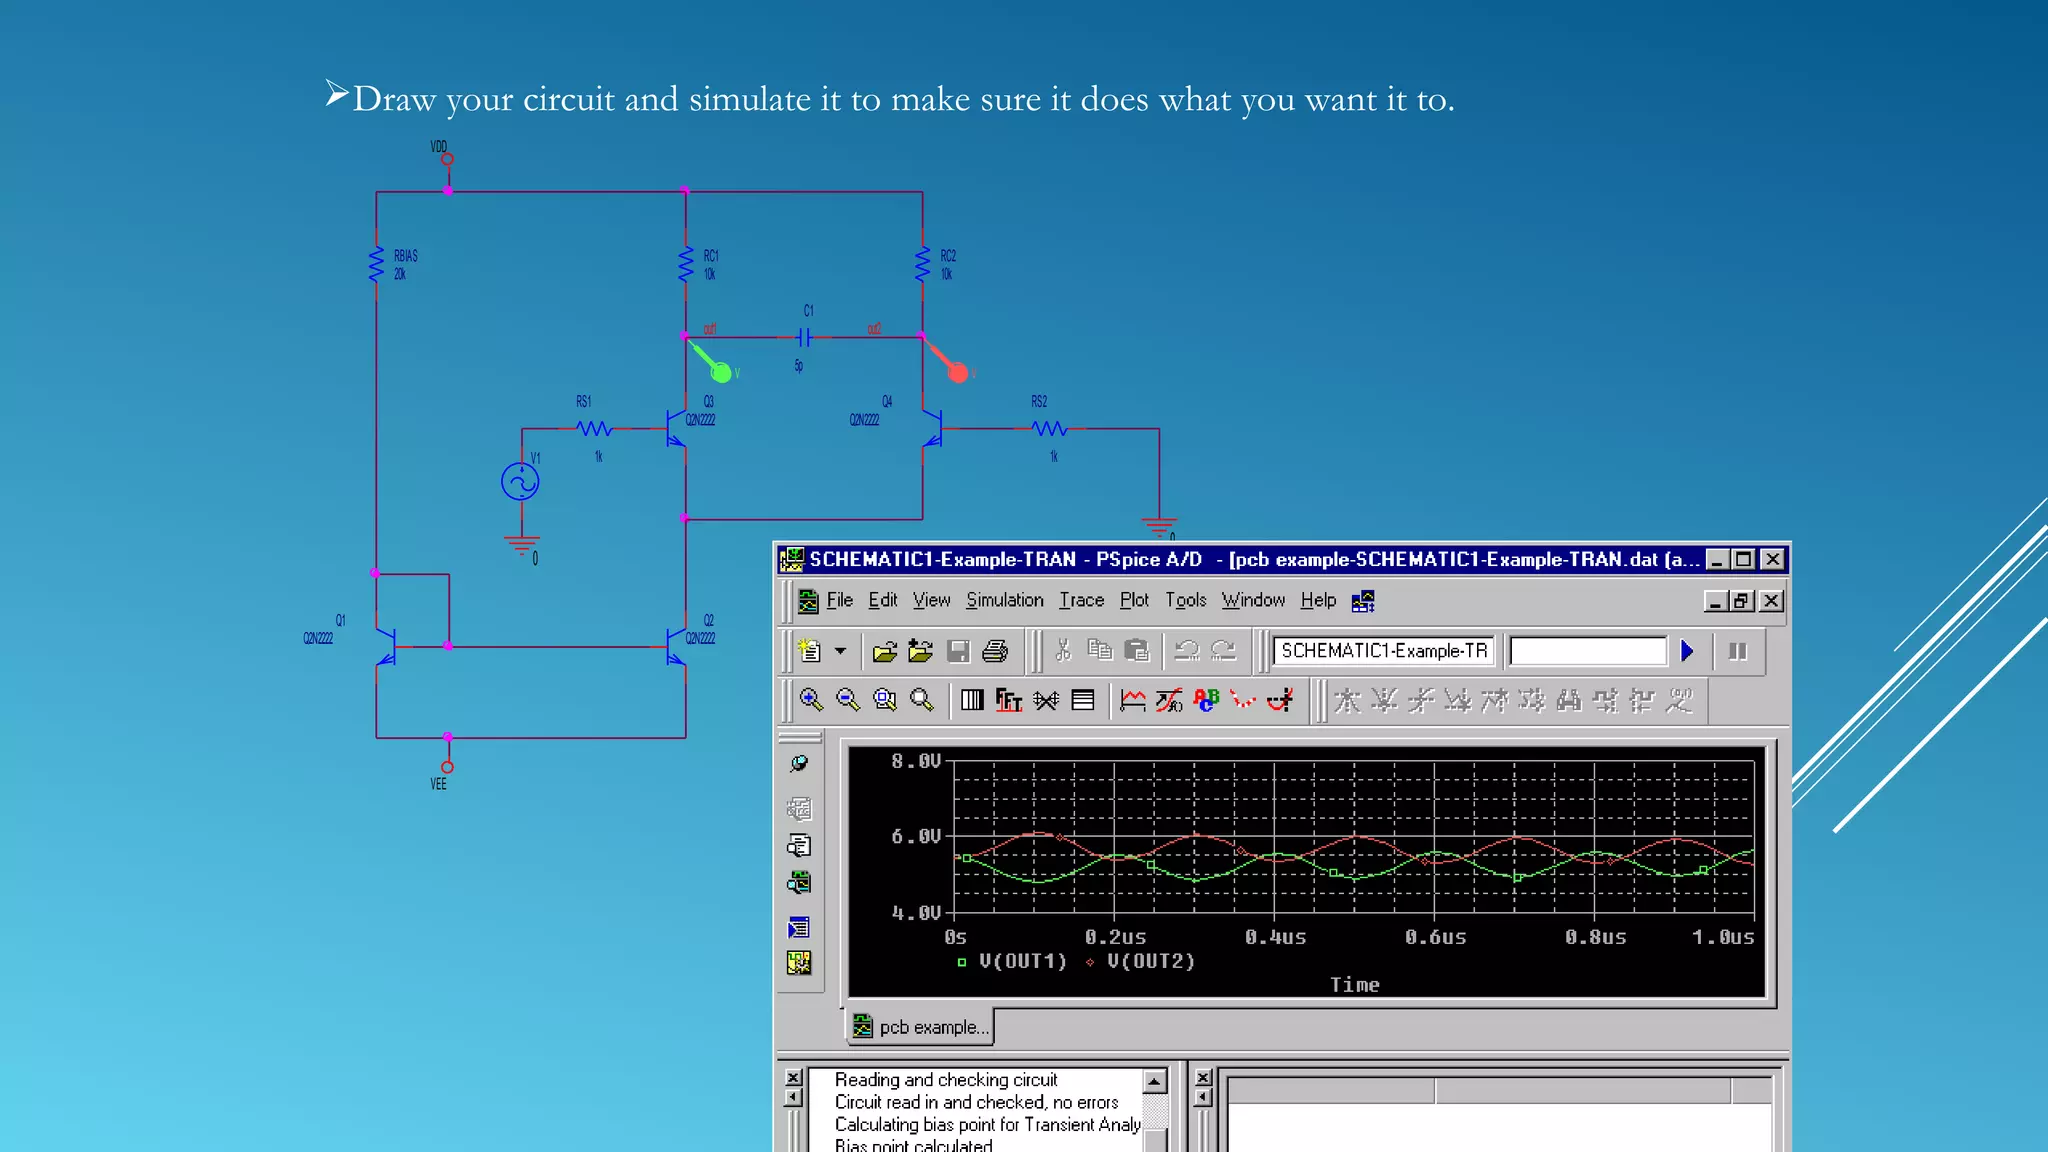Click the Cursor Trough icon

pos(1384,700)
